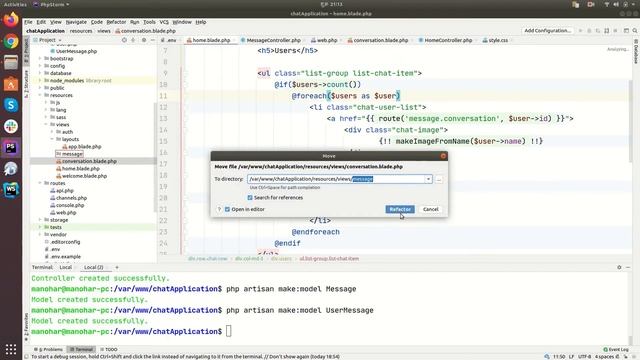Show the applications grid
This screenshot has width=640, height=360.
(11, 349)
